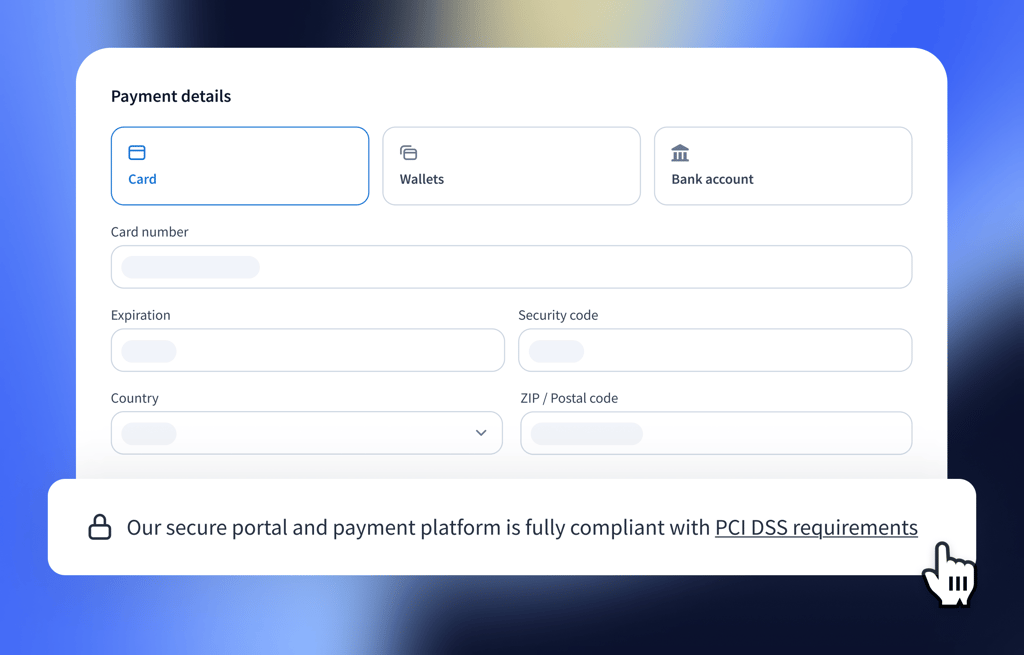Click the "Payment details" heading
The width and height of the screenshot is (1024, 655).
coord(171,96)
